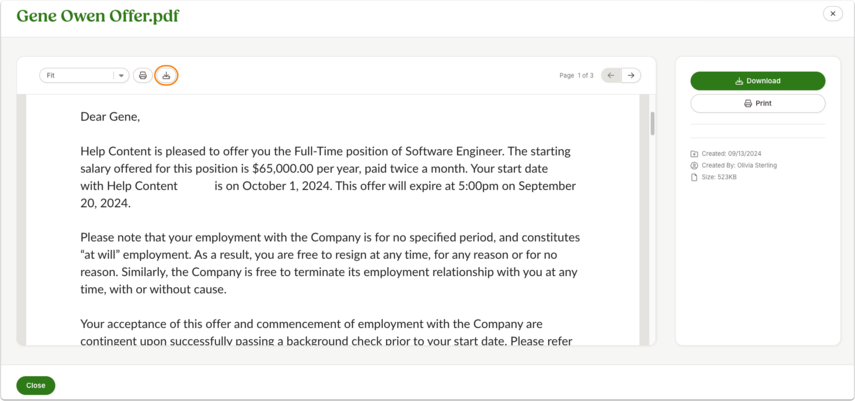
Task: Click the calendar icon beside the Created date
Action: click(694, 154)
